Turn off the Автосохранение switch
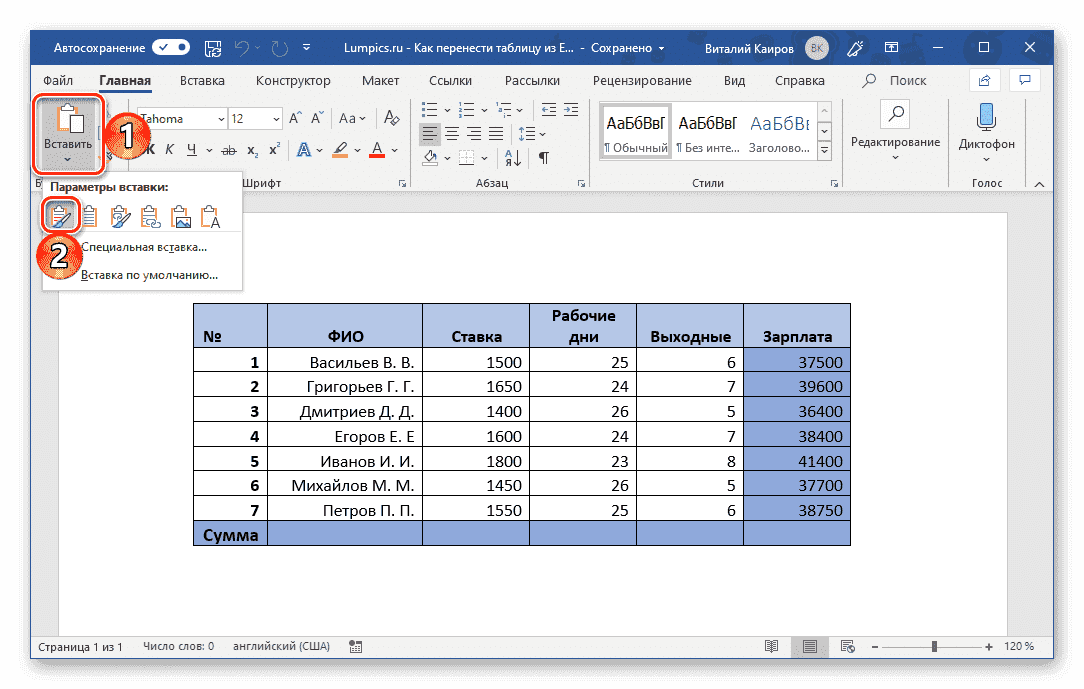The width and height of the screenshot is (1084, 689). [x=170, y=46]
